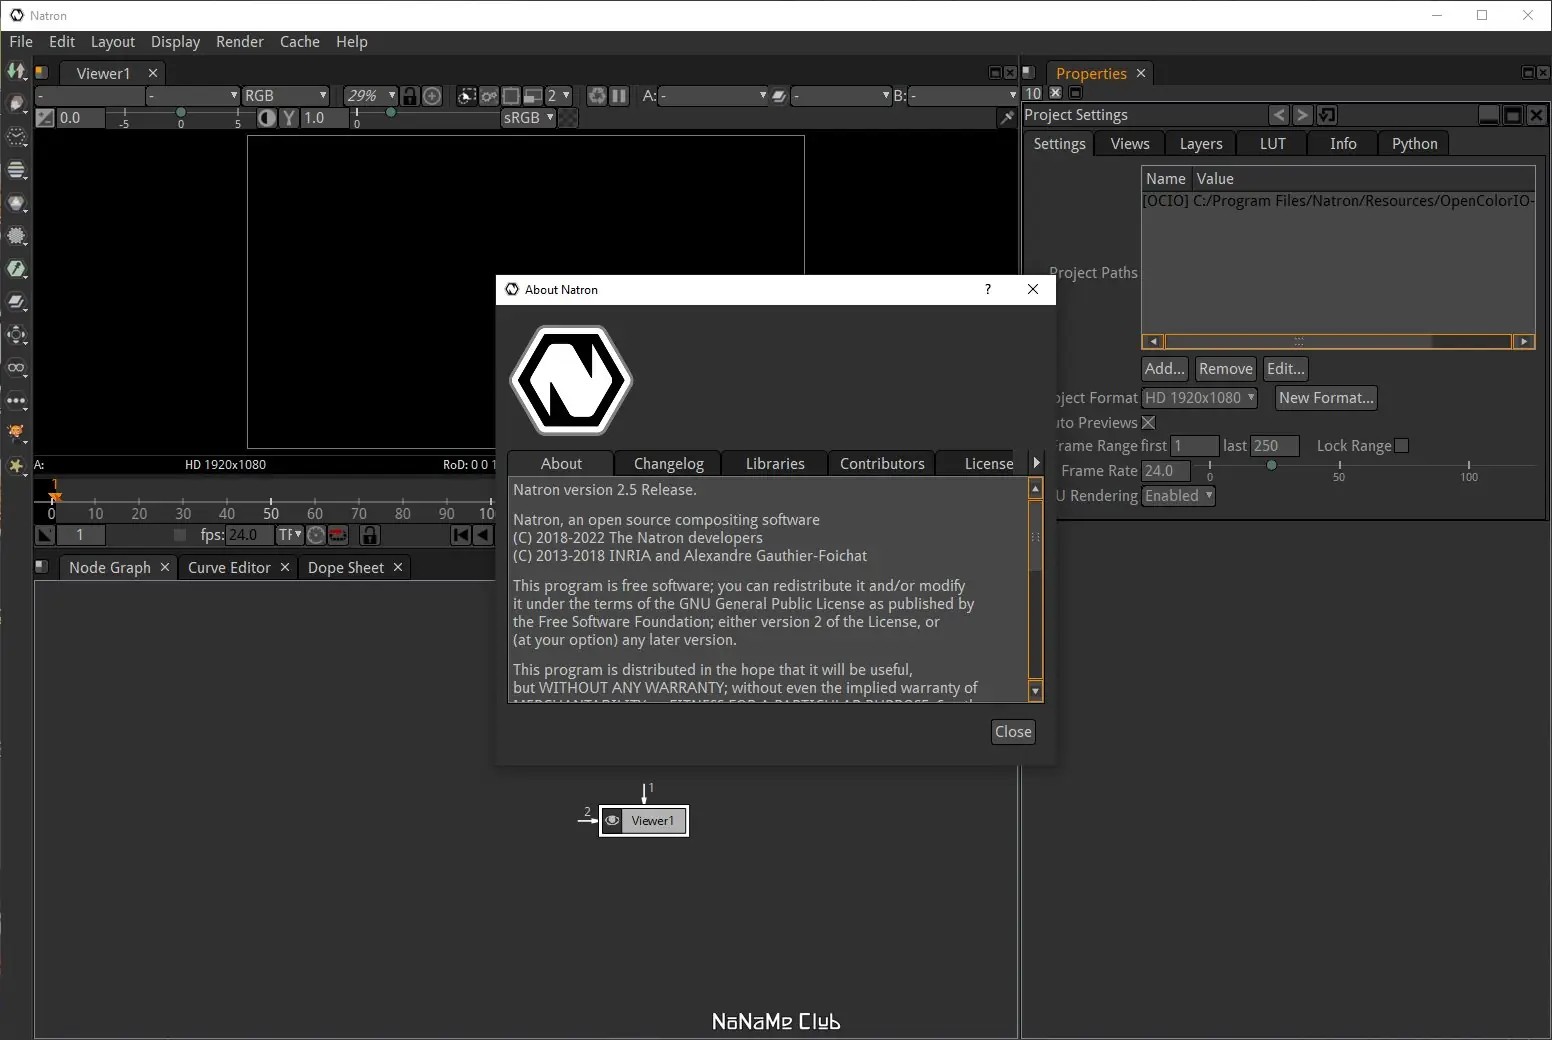Open the RGB channels dropdown
Screen dimensions: 1552x1040
tap(285, 96)
